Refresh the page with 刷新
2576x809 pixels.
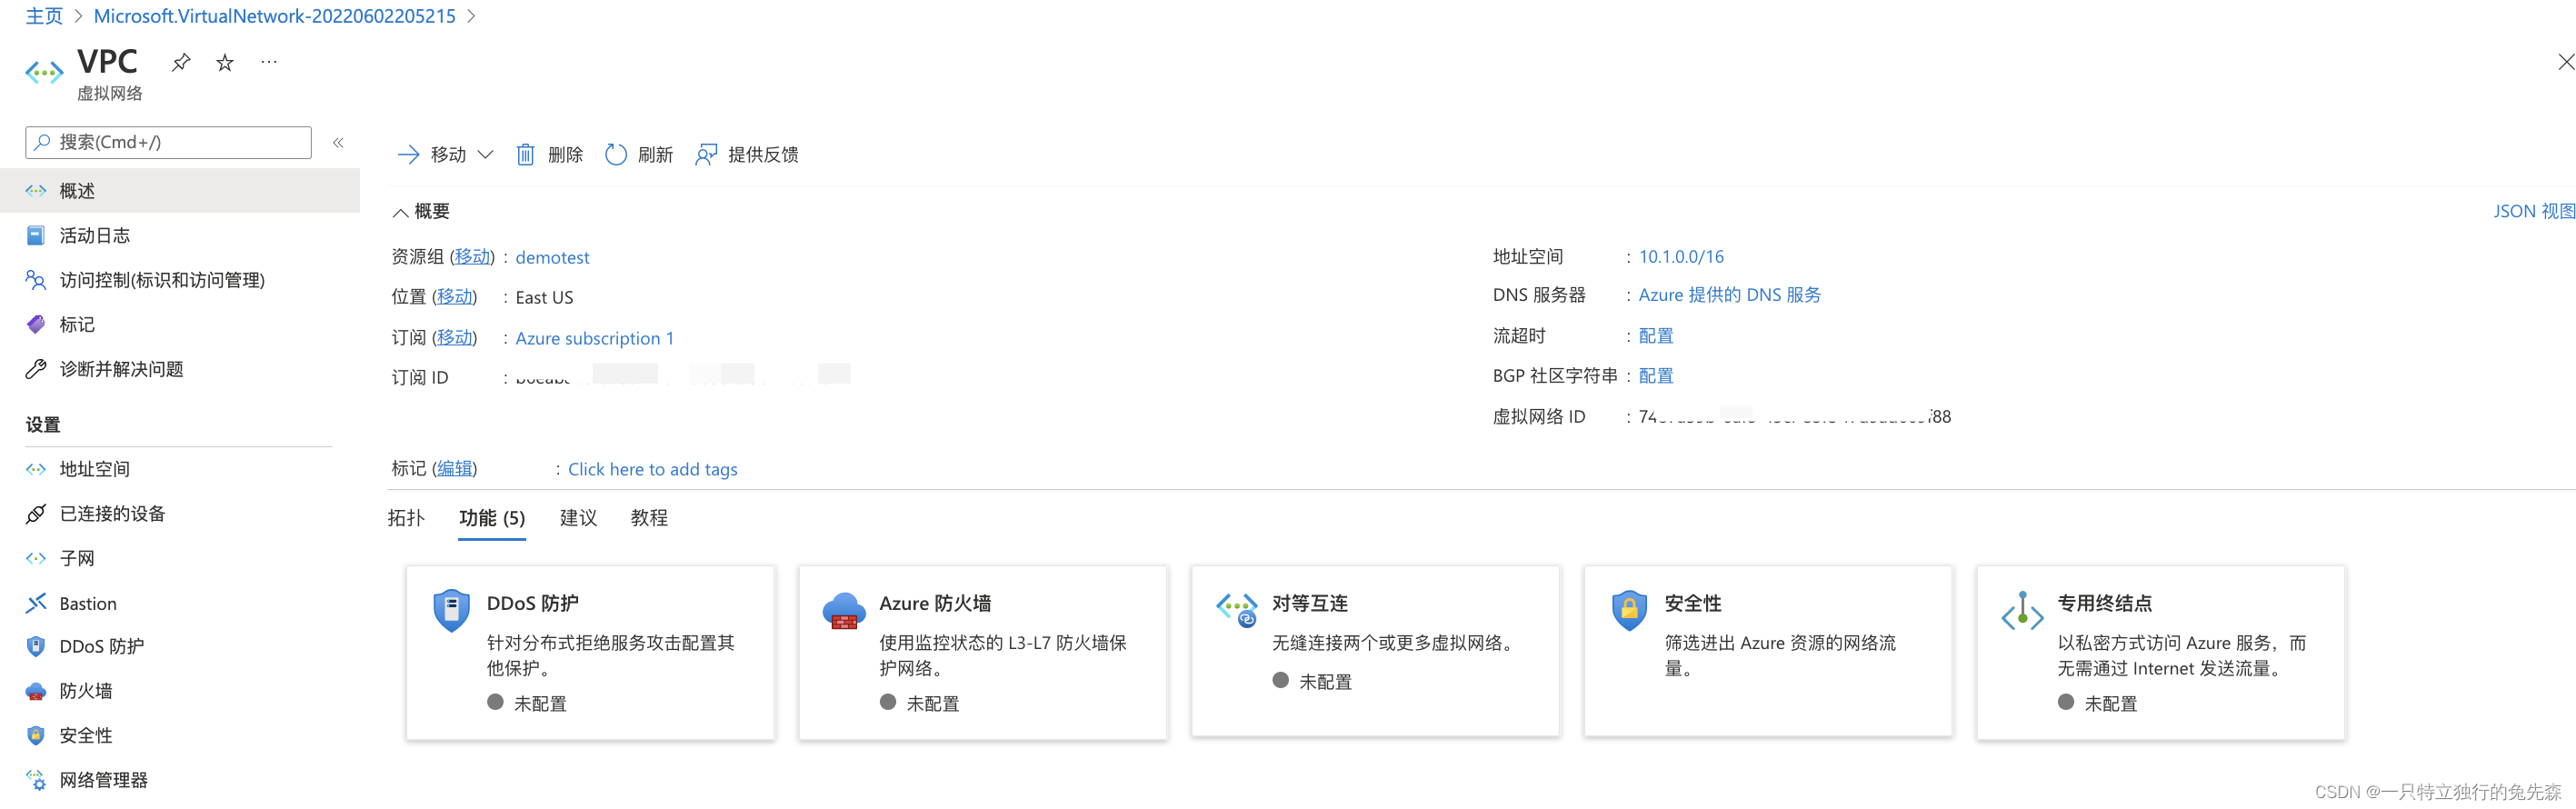(x=639, y=155)
